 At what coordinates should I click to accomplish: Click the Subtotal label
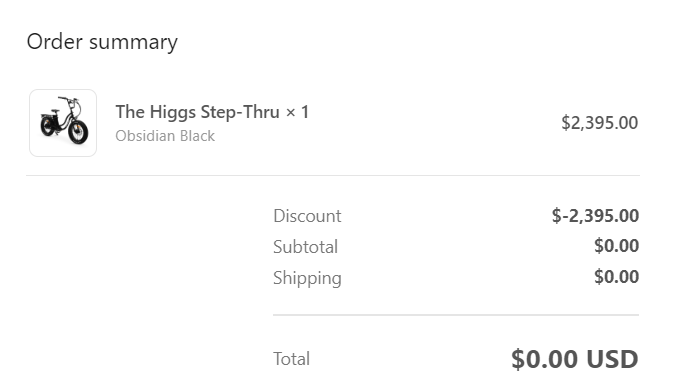point(305,247)
